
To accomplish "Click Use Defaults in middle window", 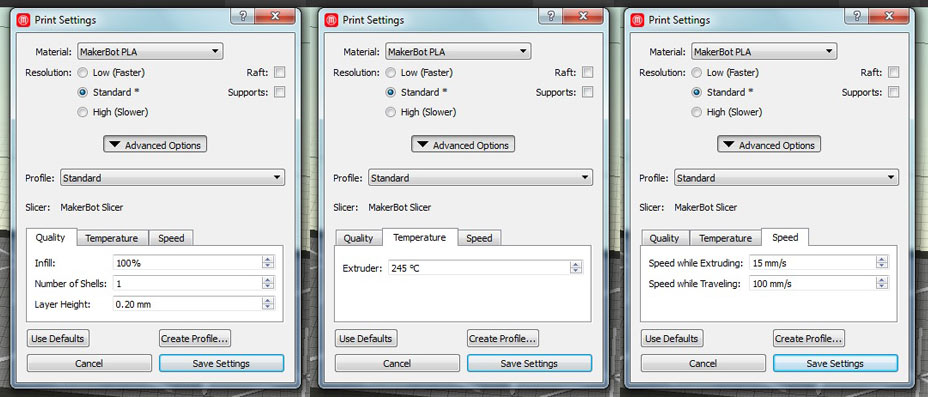I will pos(366,338).
